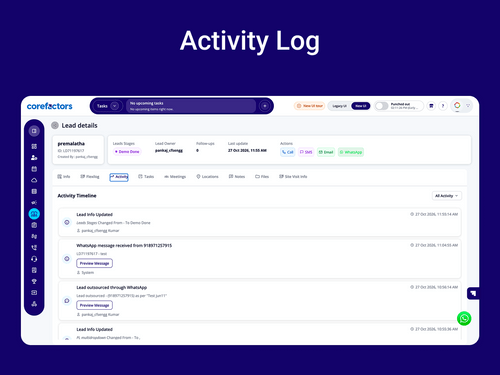Click the Email action button
500x375 pixels.
[326, 152]
